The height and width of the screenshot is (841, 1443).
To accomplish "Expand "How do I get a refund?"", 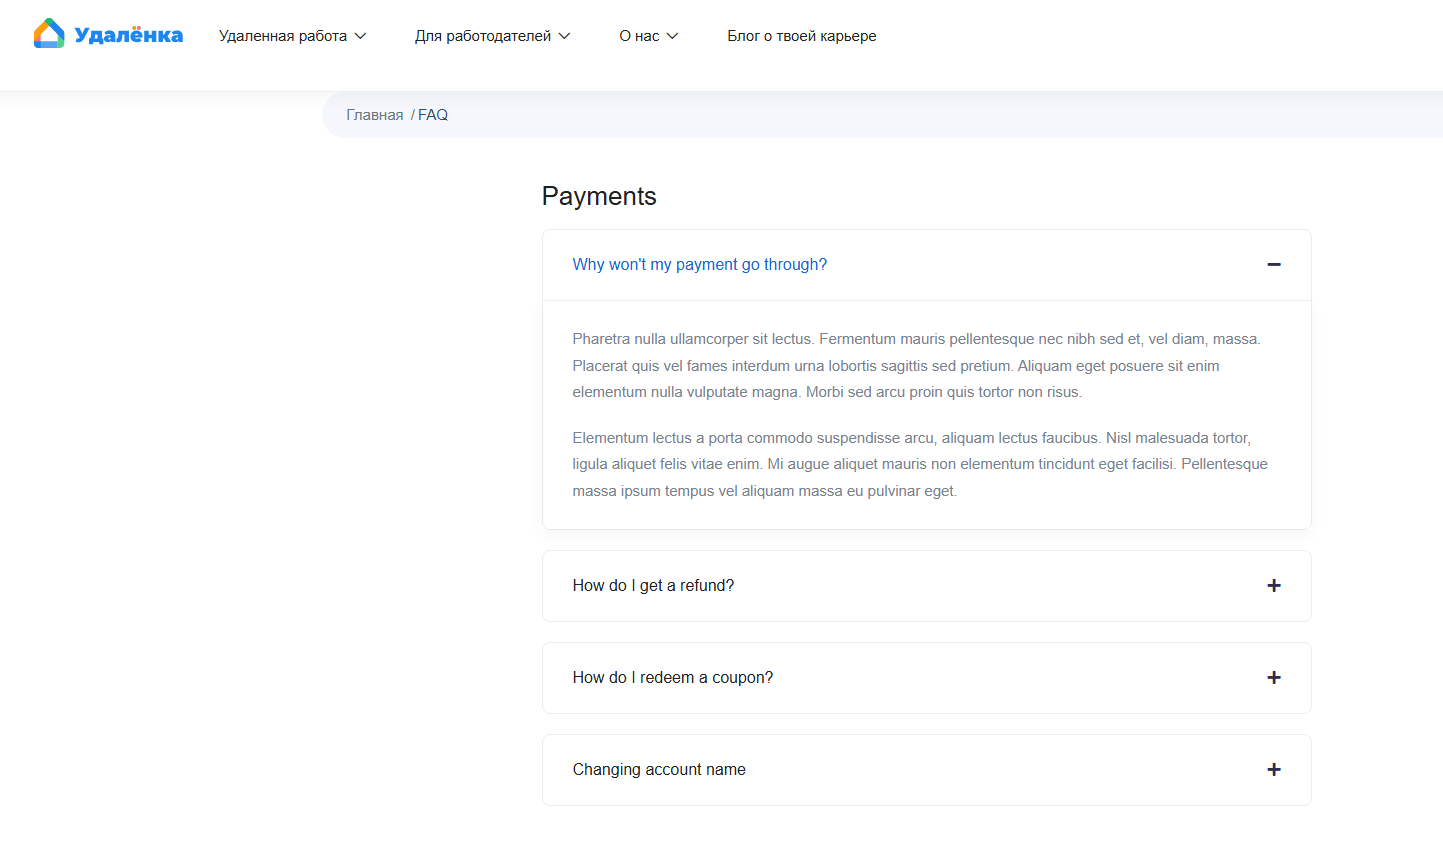I will click(653, 586).
